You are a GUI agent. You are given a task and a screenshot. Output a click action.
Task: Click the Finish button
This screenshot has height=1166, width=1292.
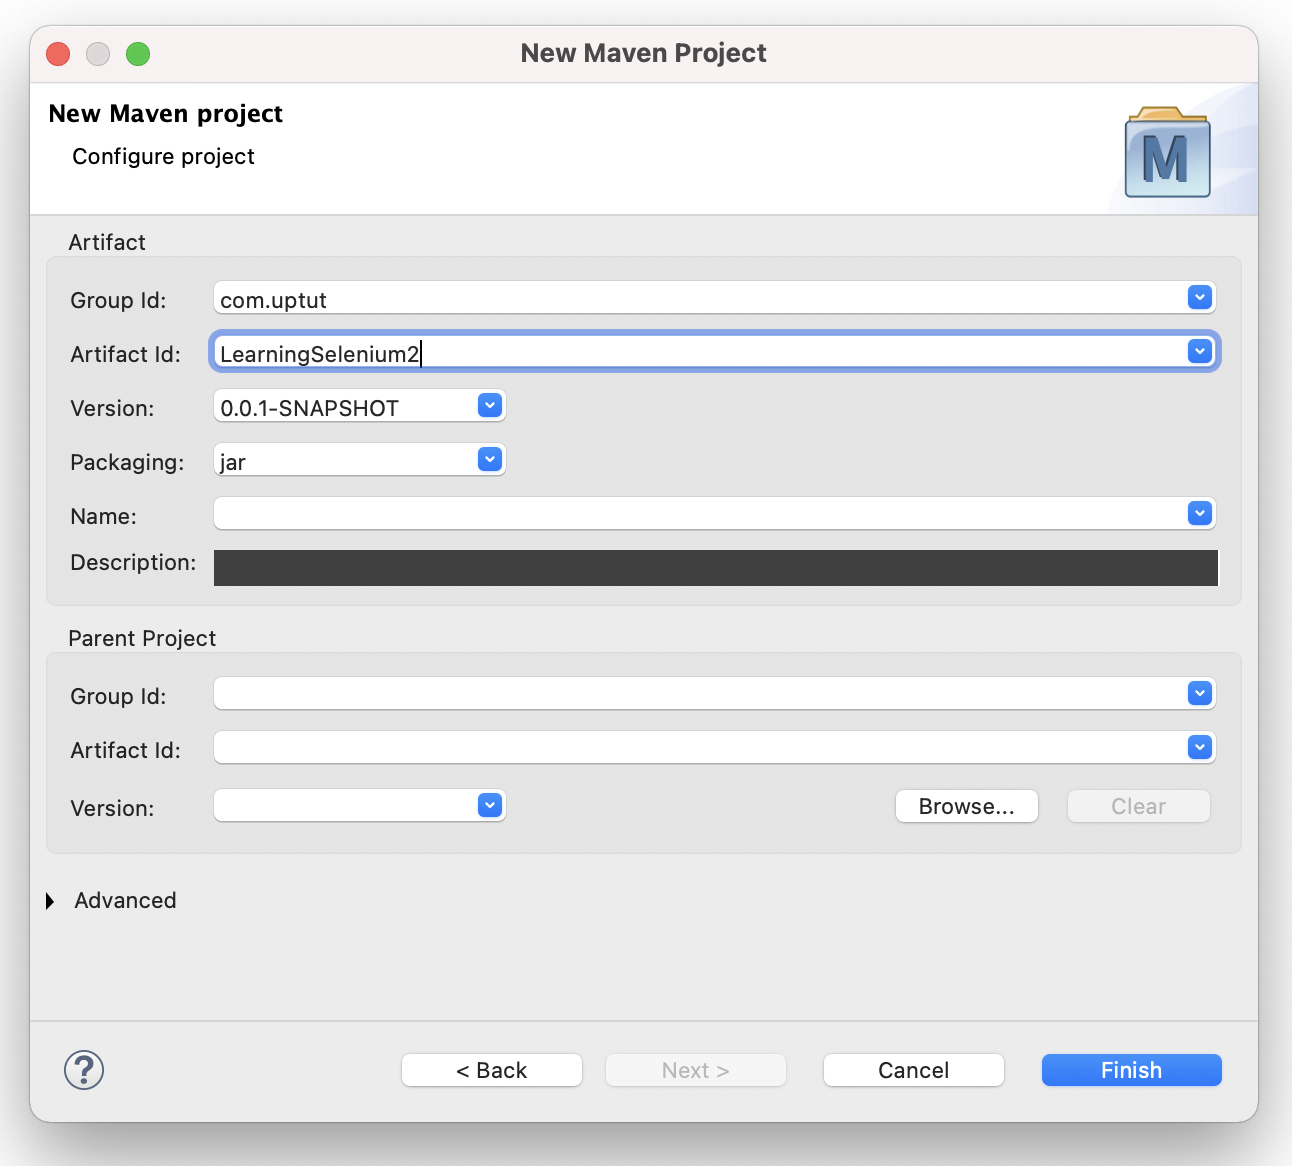coord(1131,1070)
